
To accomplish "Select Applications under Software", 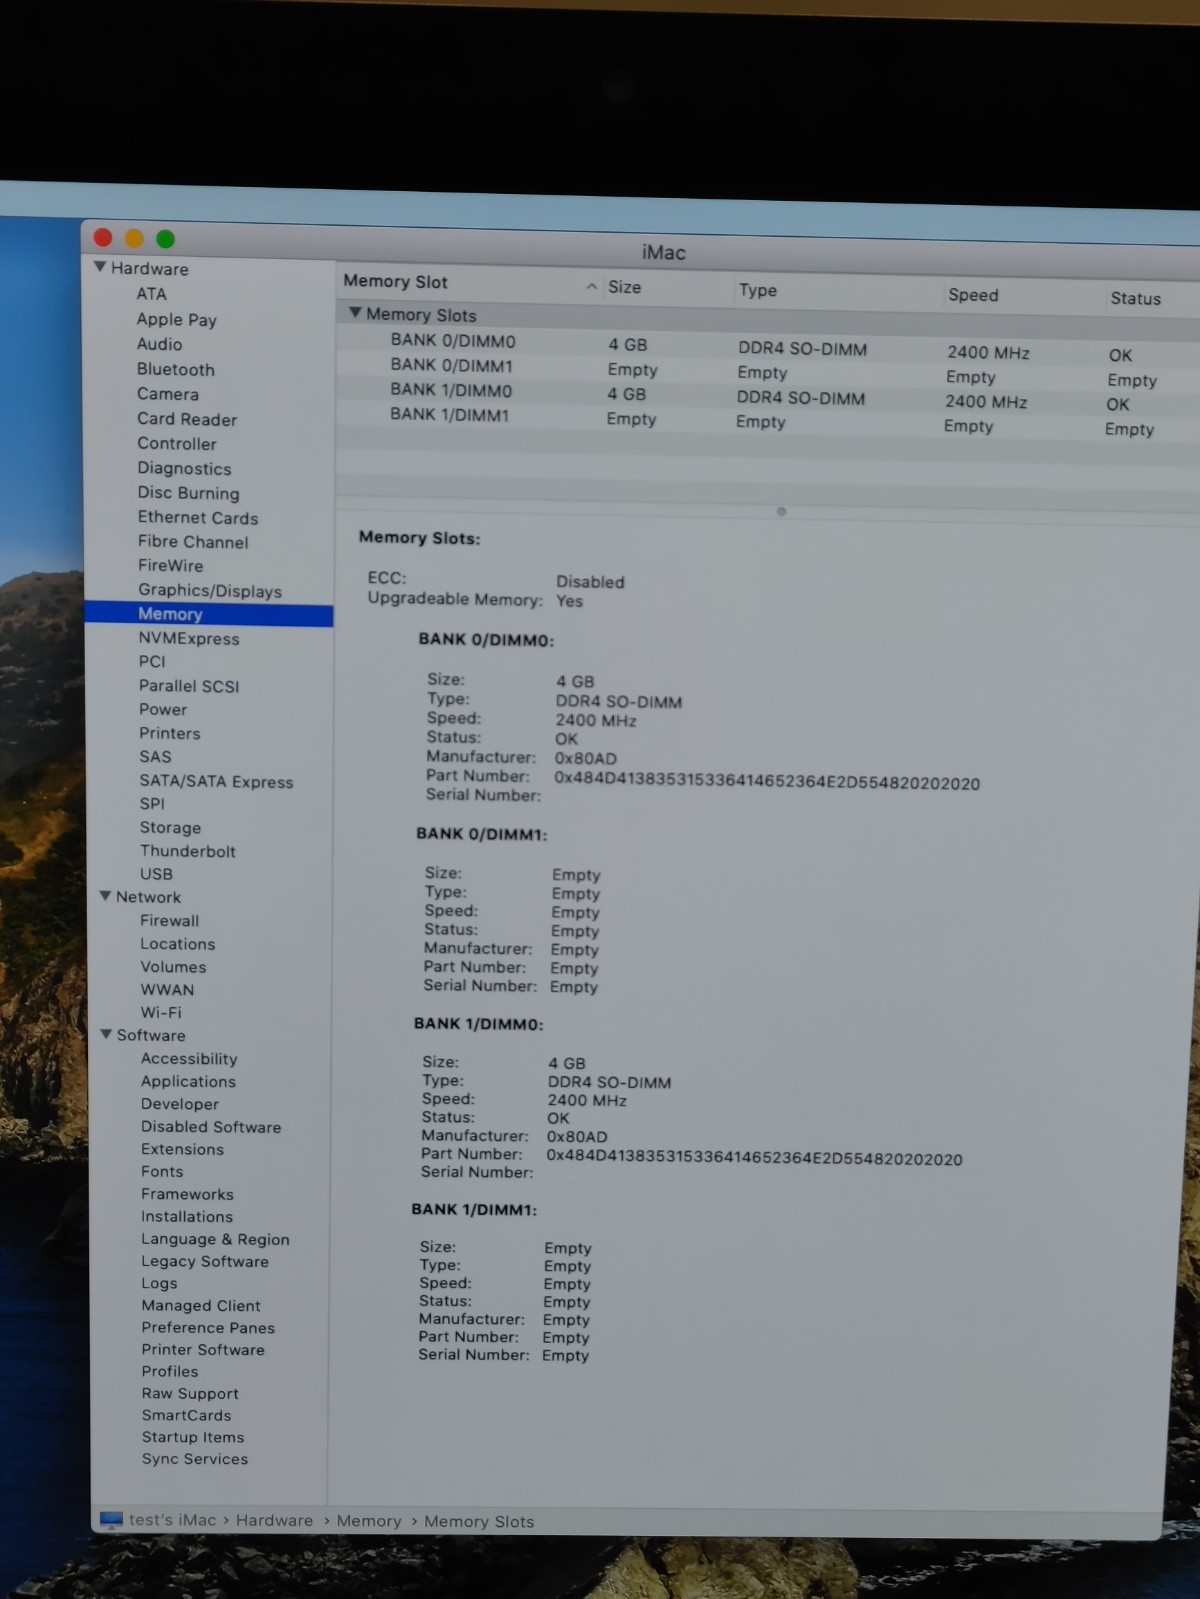I will pyautogui.click(x=188, y=1081).
